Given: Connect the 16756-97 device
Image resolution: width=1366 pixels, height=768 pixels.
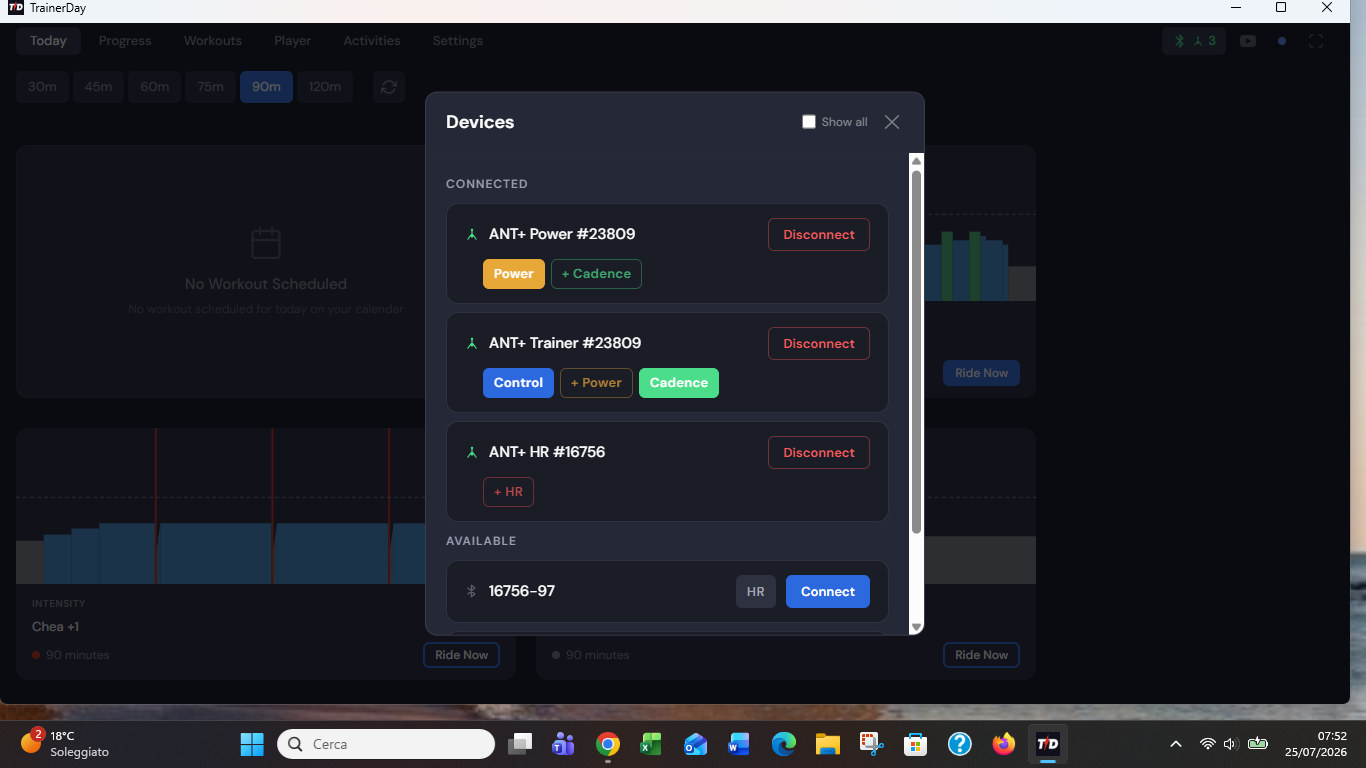Looking at the screenshot, I should (828, 592).
